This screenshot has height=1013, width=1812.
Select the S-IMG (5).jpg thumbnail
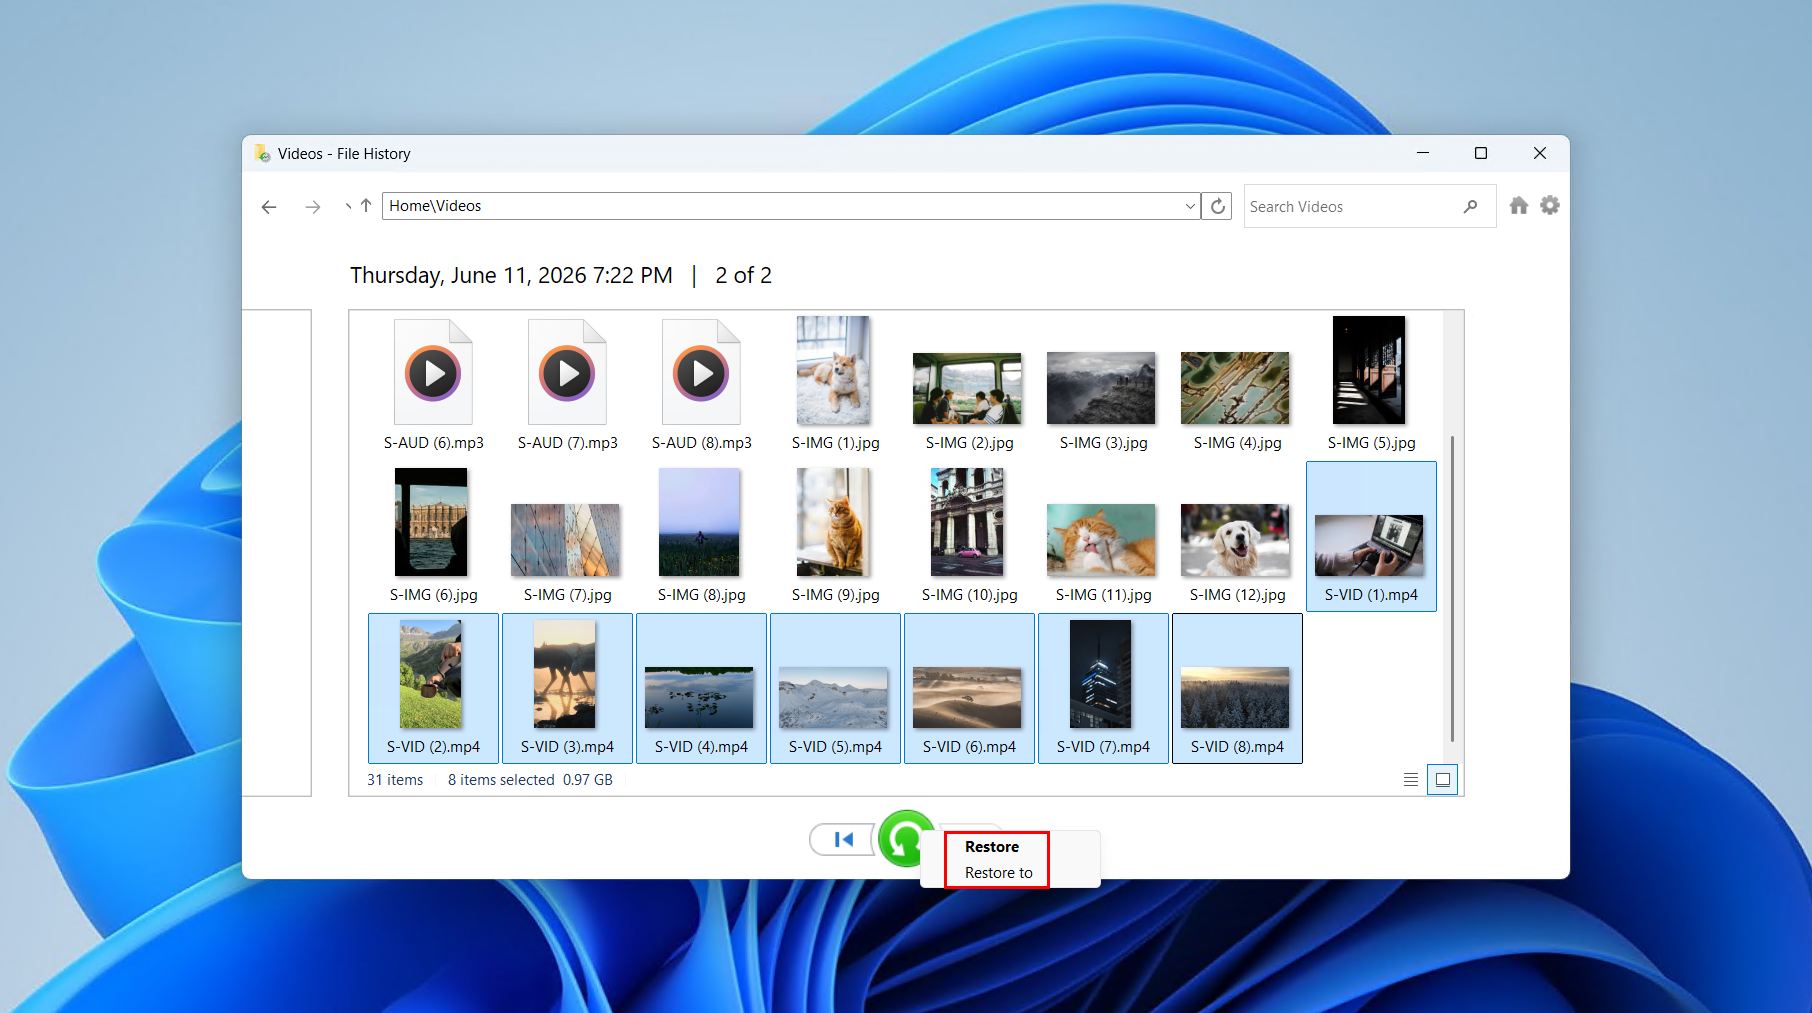(x=1369, y=371)
